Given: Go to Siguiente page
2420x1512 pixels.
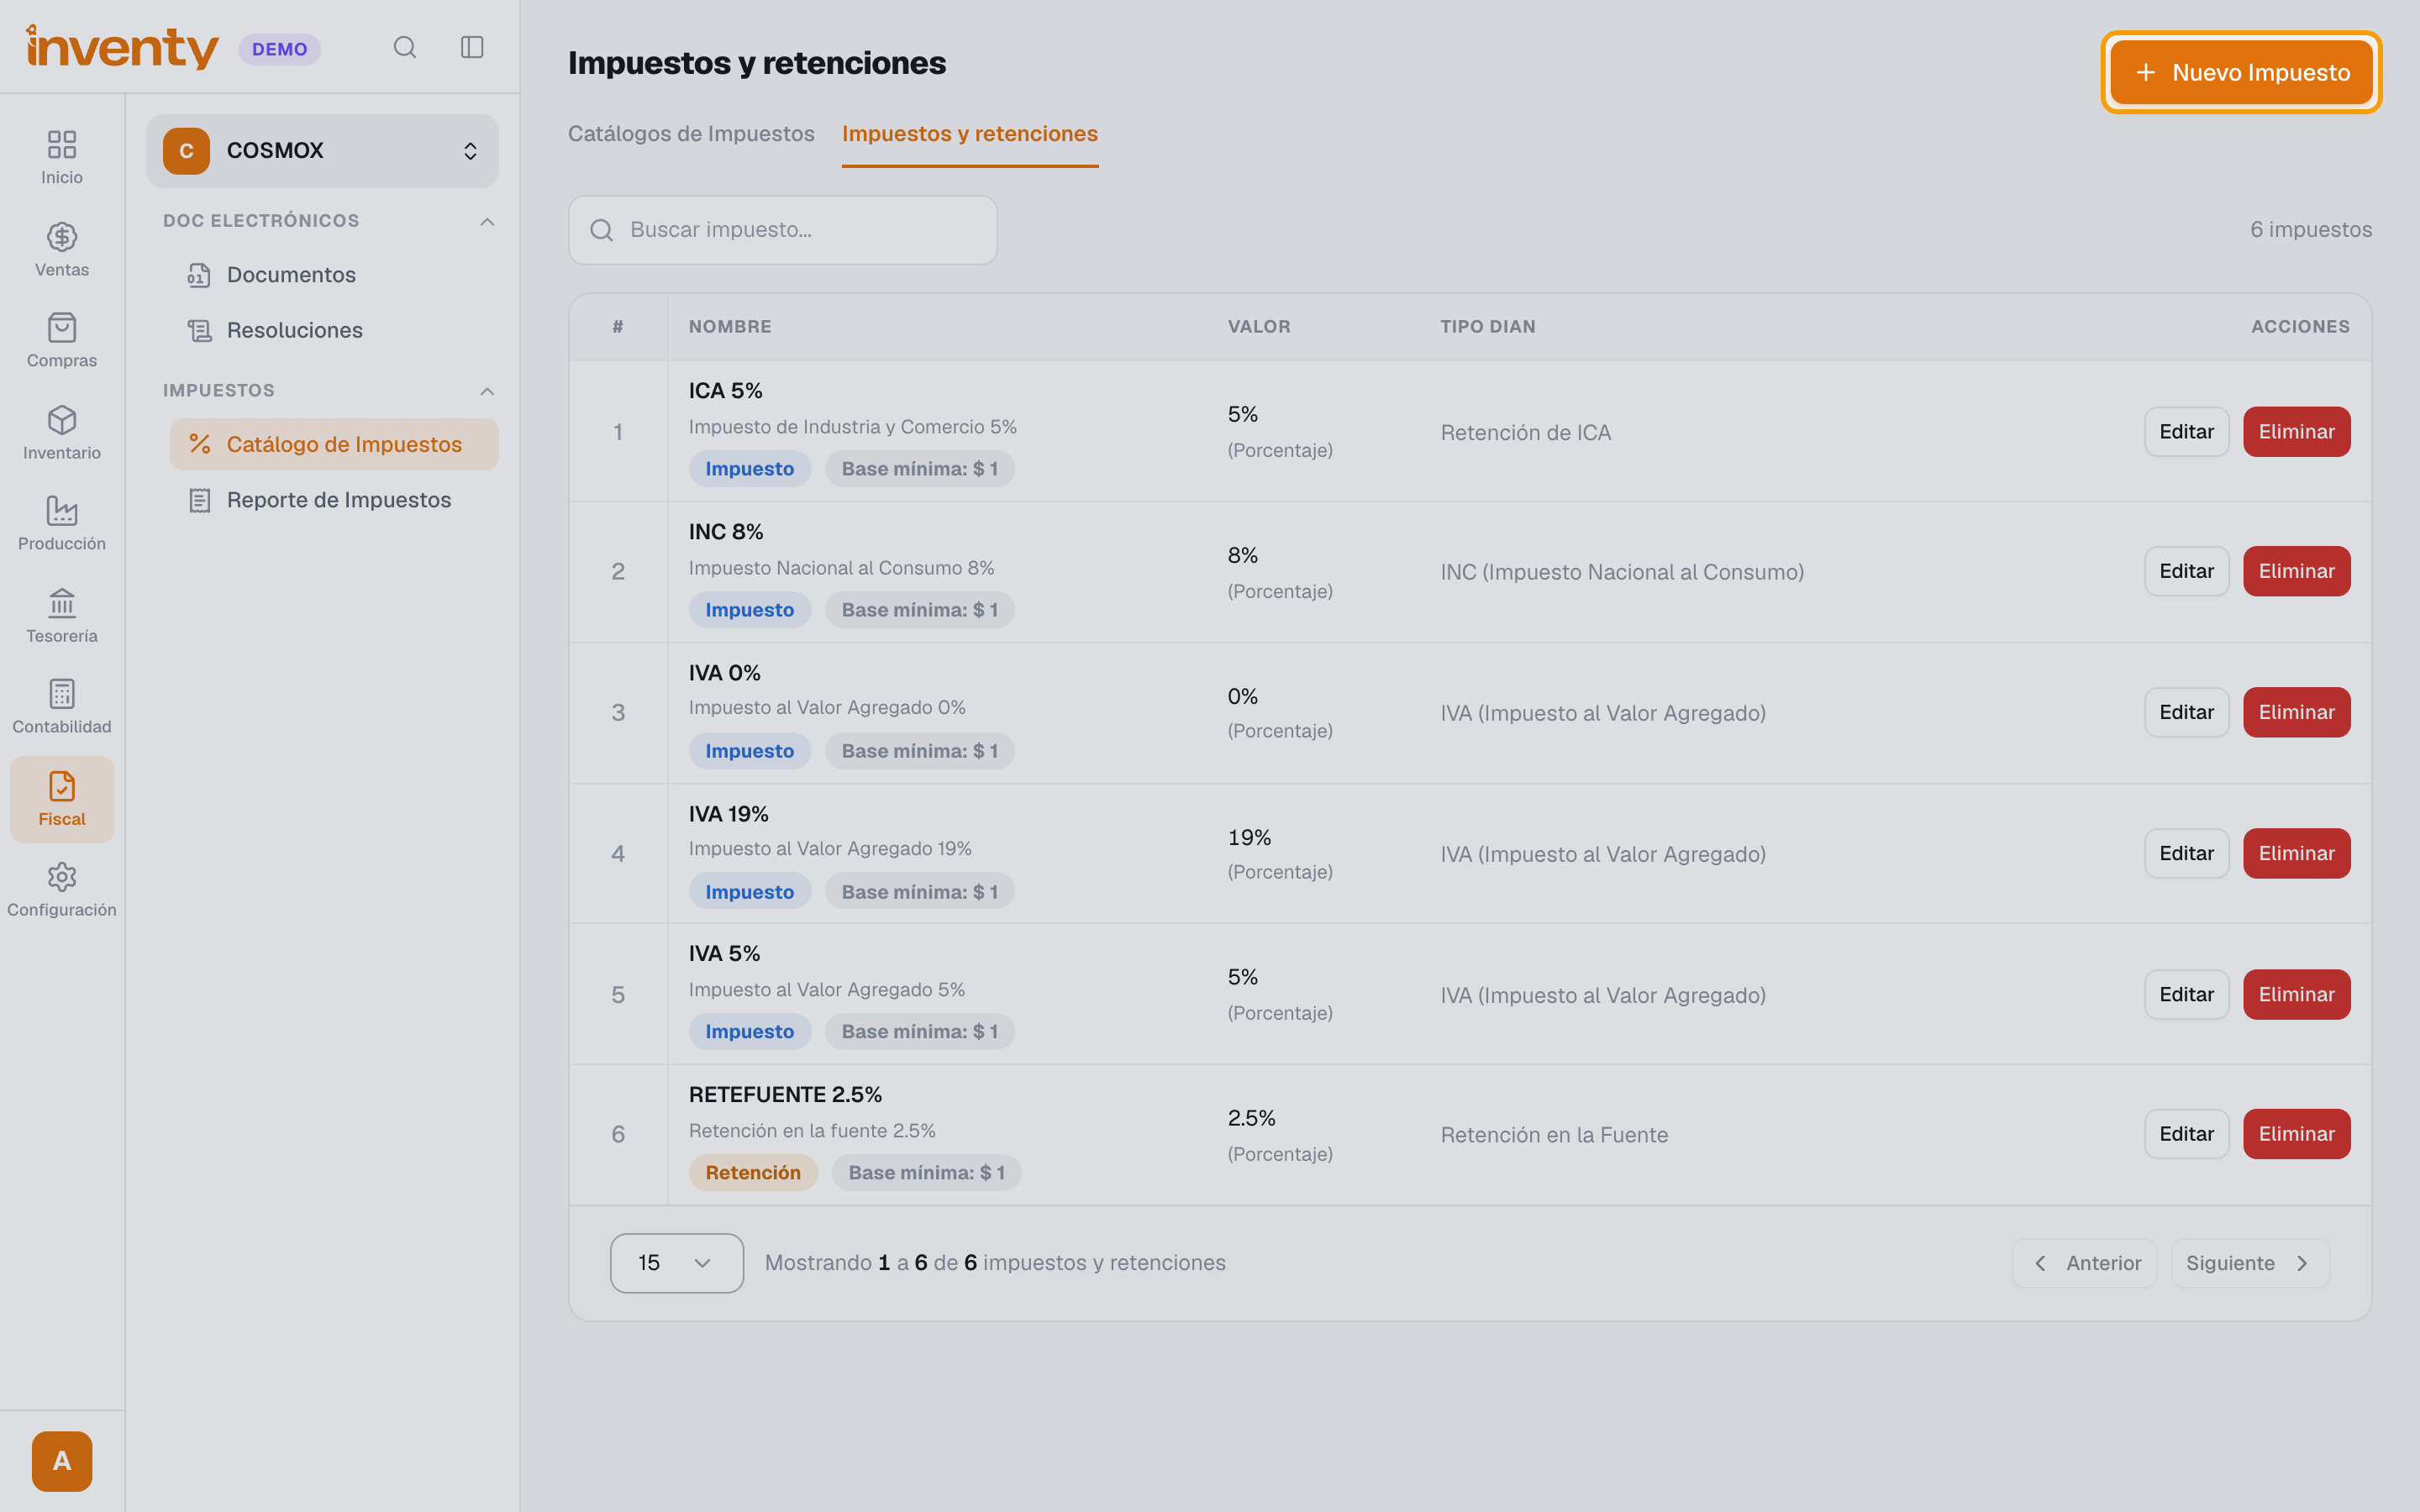Looking at the screenshot, I should point(2250,1263).
